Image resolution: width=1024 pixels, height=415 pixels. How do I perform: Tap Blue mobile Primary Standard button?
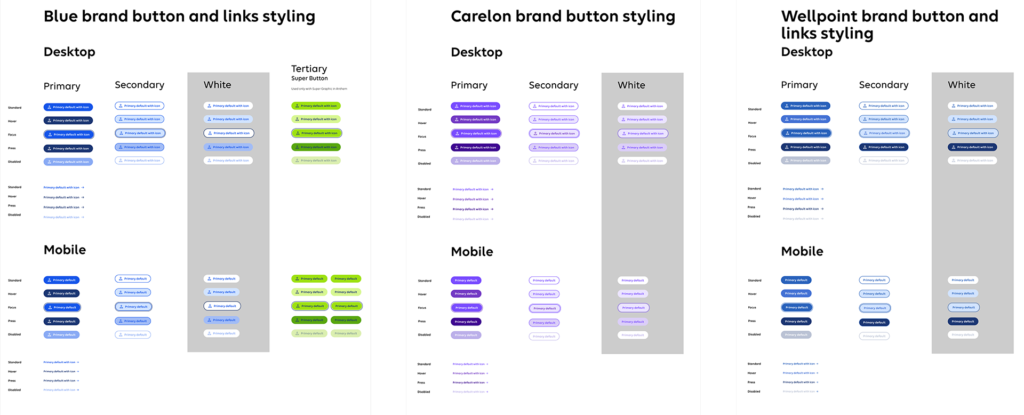tap(61, 280)
